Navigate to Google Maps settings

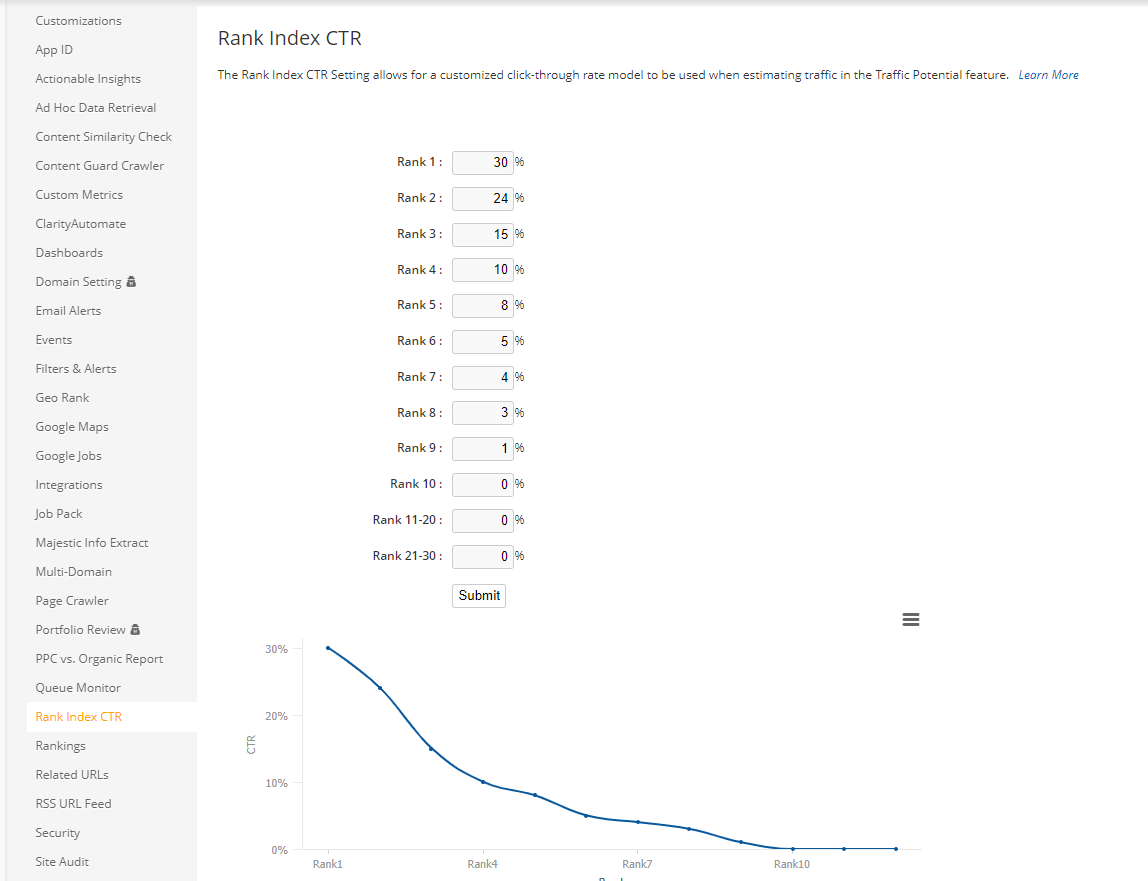pos(72,427)
